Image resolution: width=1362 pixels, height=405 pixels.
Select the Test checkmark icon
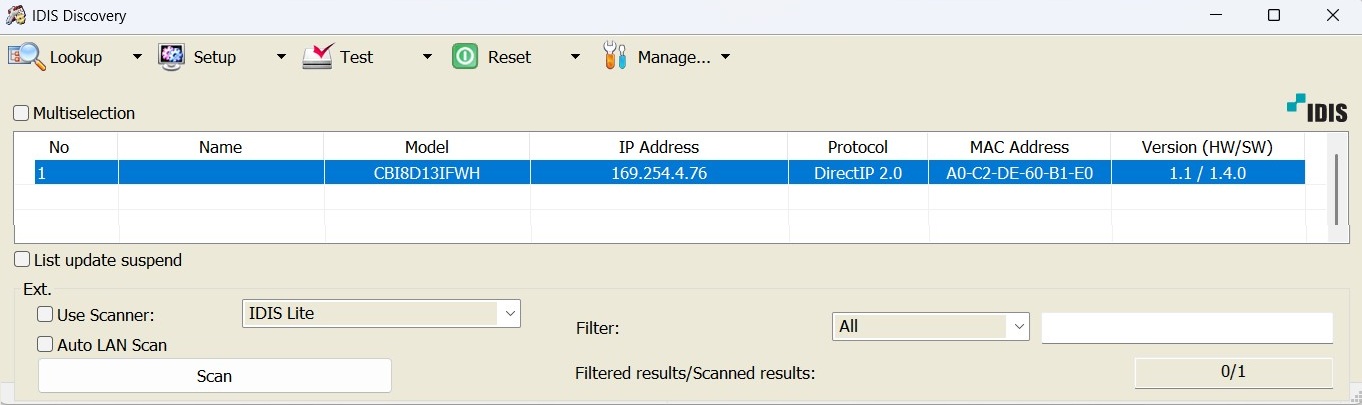pyautogui.click(x=318, y=57)
